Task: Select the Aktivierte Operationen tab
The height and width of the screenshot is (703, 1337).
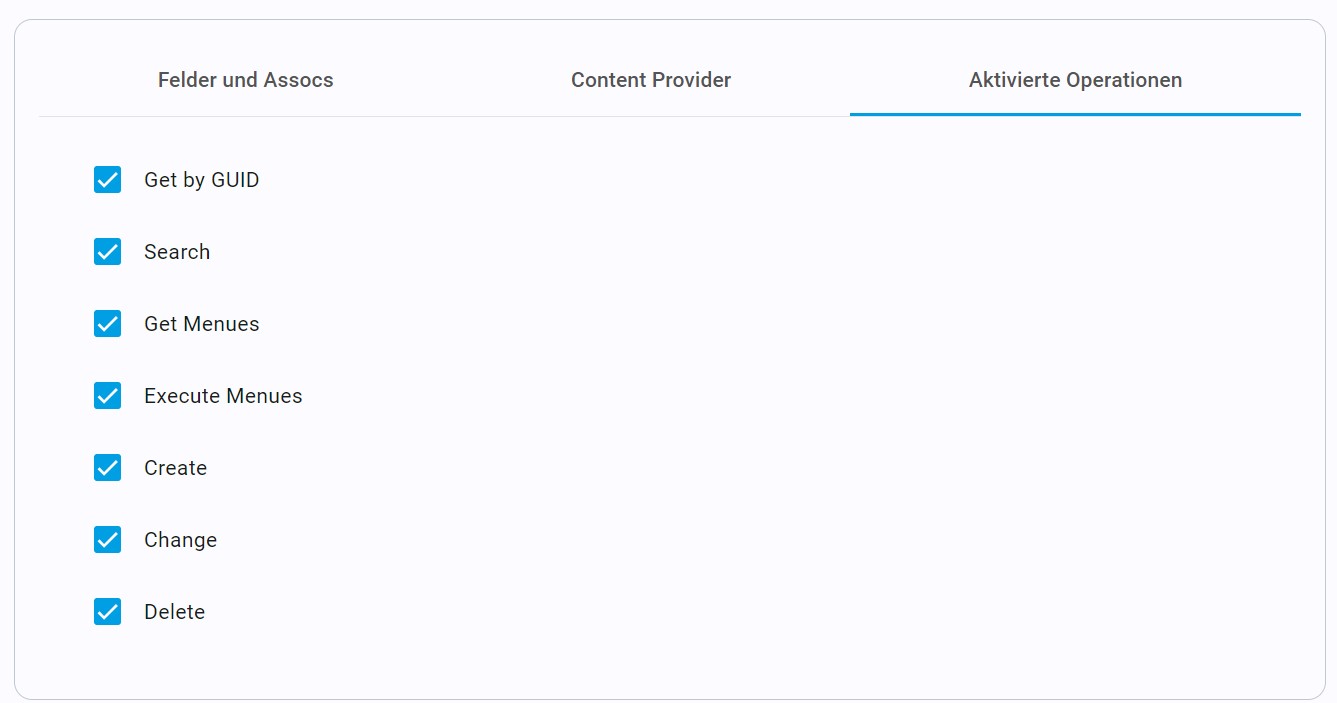Action: (x=1075, y=80)
